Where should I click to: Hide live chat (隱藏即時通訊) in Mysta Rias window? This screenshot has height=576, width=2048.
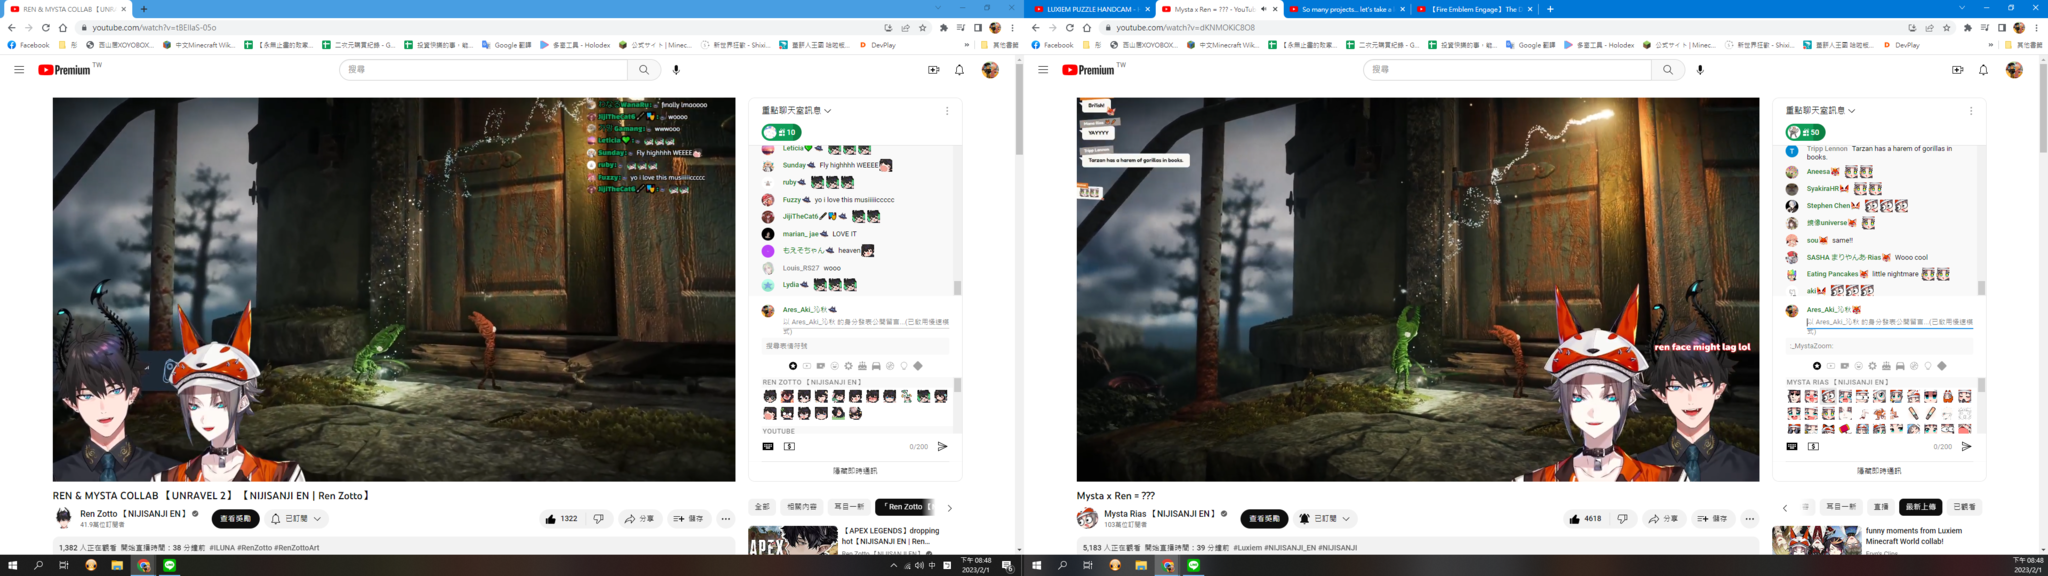(x=1879, y=471)
